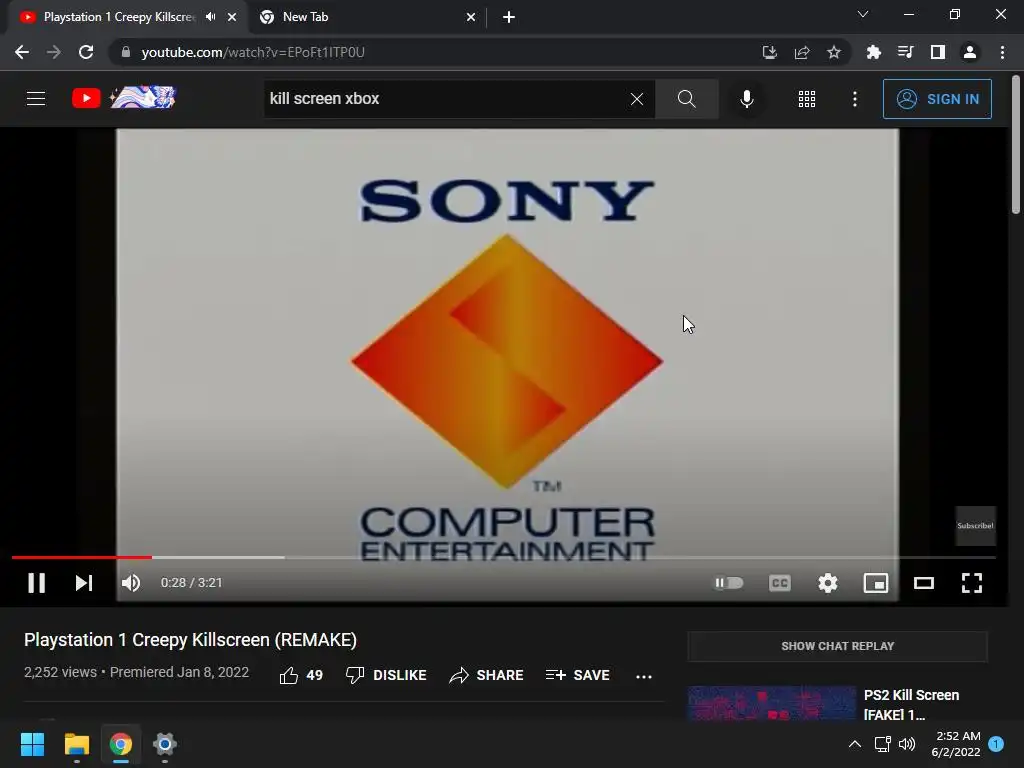
Task: Switch to the New Tab browser tab
Action: coord(369,17)
